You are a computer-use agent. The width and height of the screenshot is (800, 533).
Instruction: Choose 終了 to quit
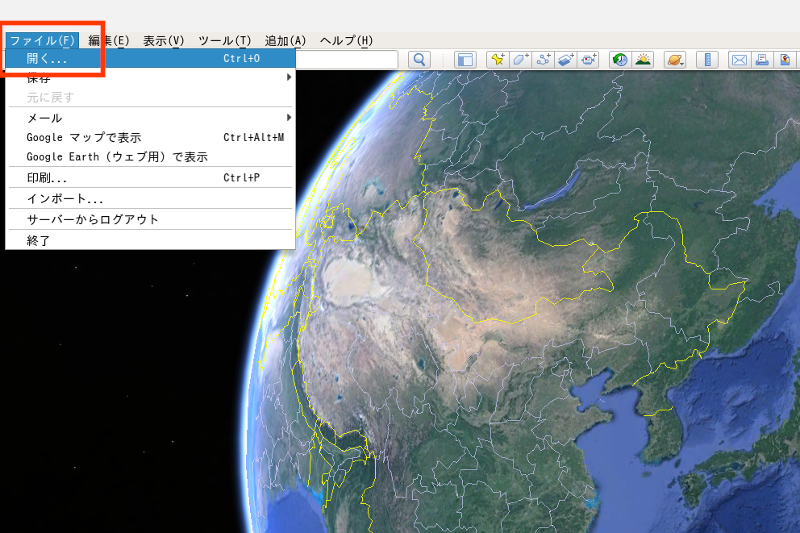tap(151, 240)
